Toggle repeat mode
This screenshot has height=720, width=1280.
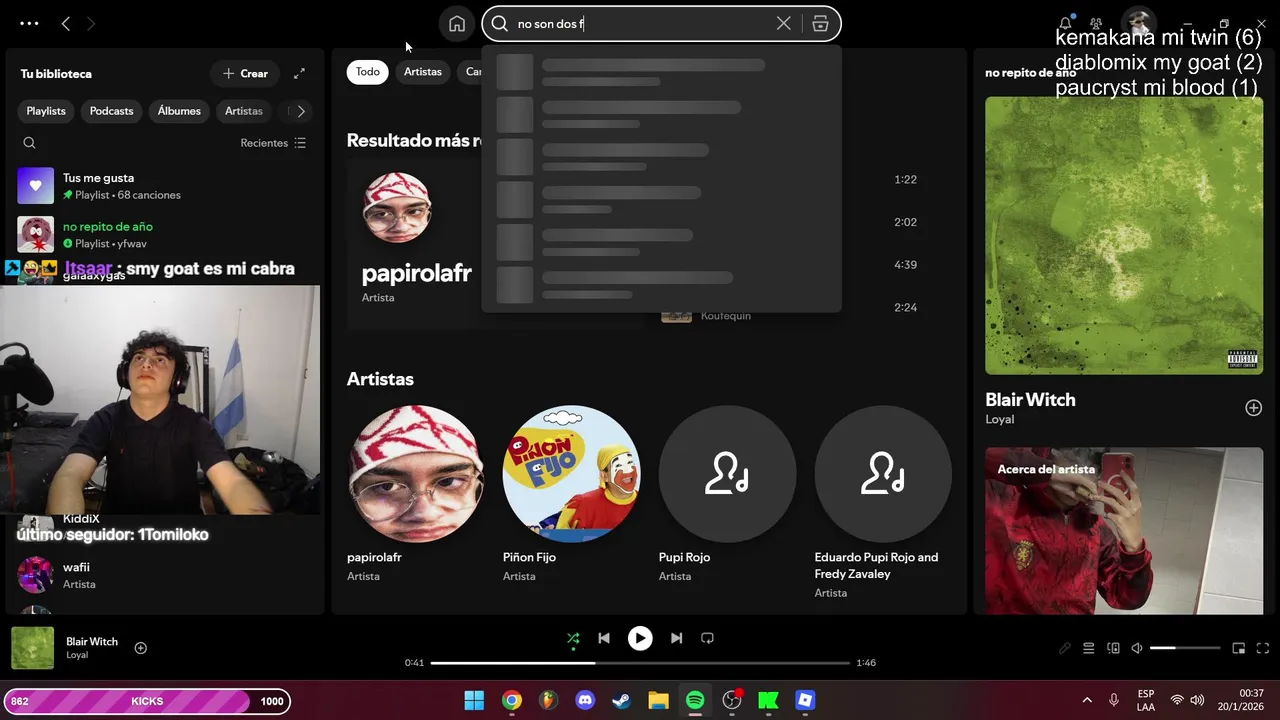coord(707,638)
